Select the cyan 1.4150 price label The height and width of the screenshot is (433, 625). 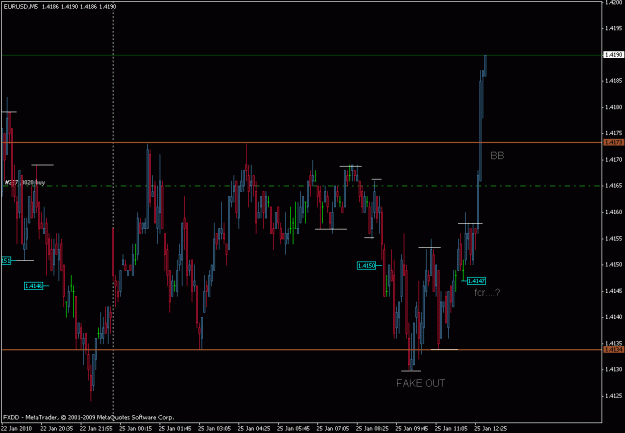366,266
